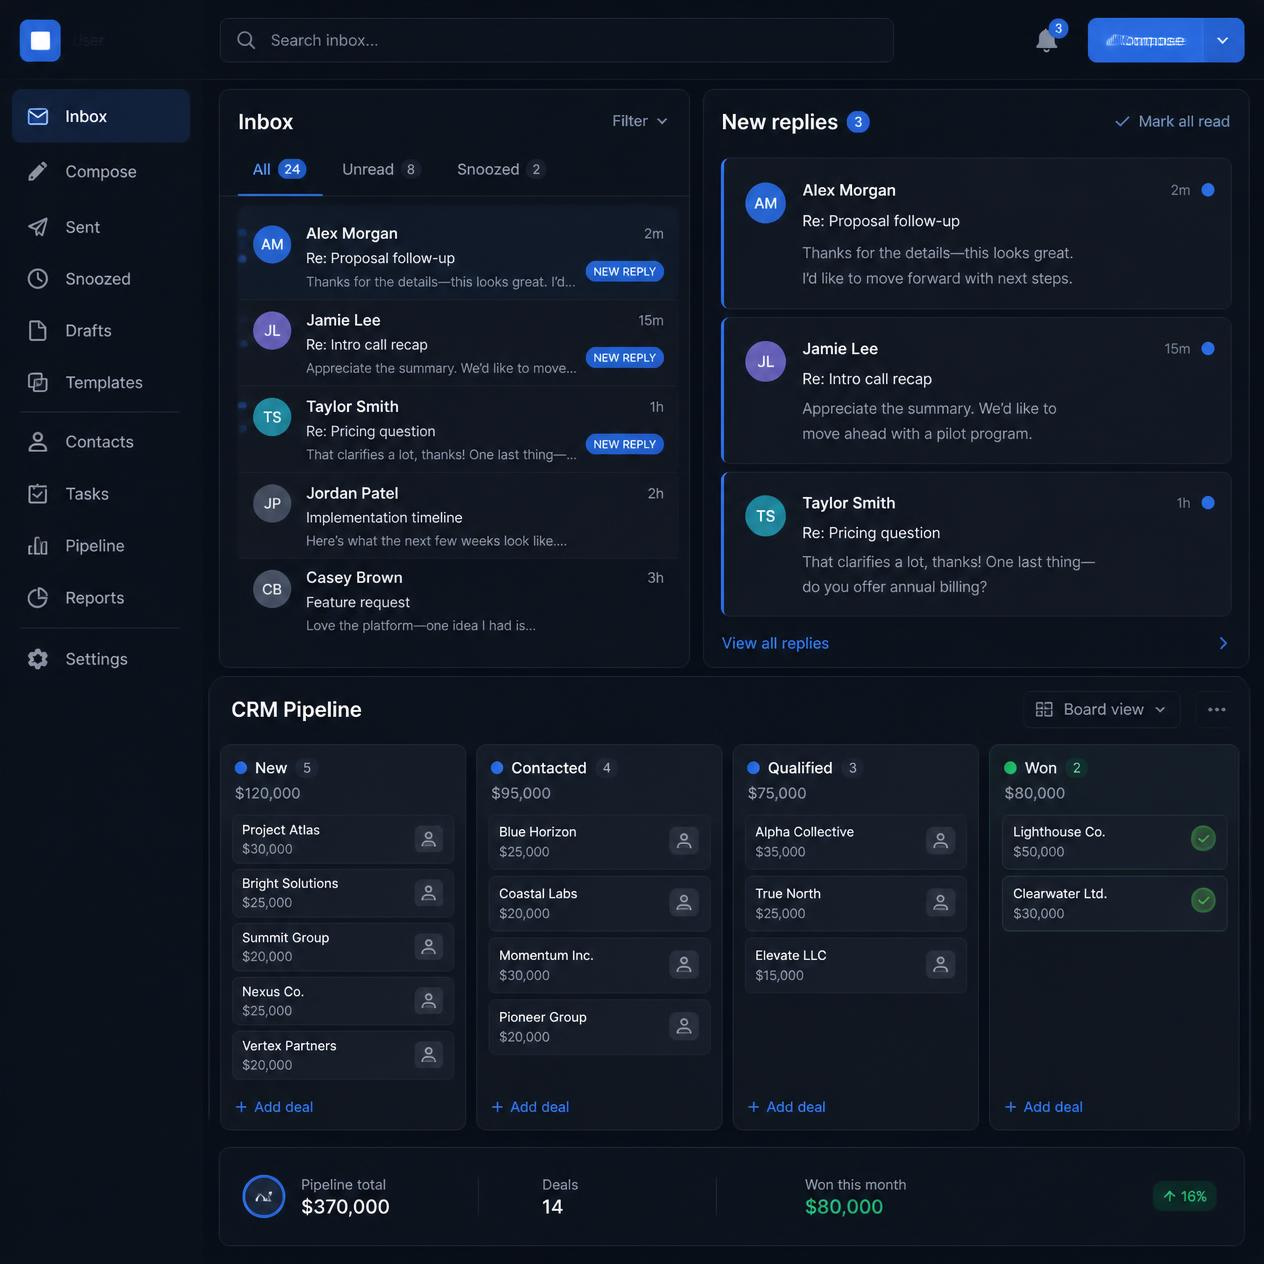Click Mark all read

pos(1172,121)
